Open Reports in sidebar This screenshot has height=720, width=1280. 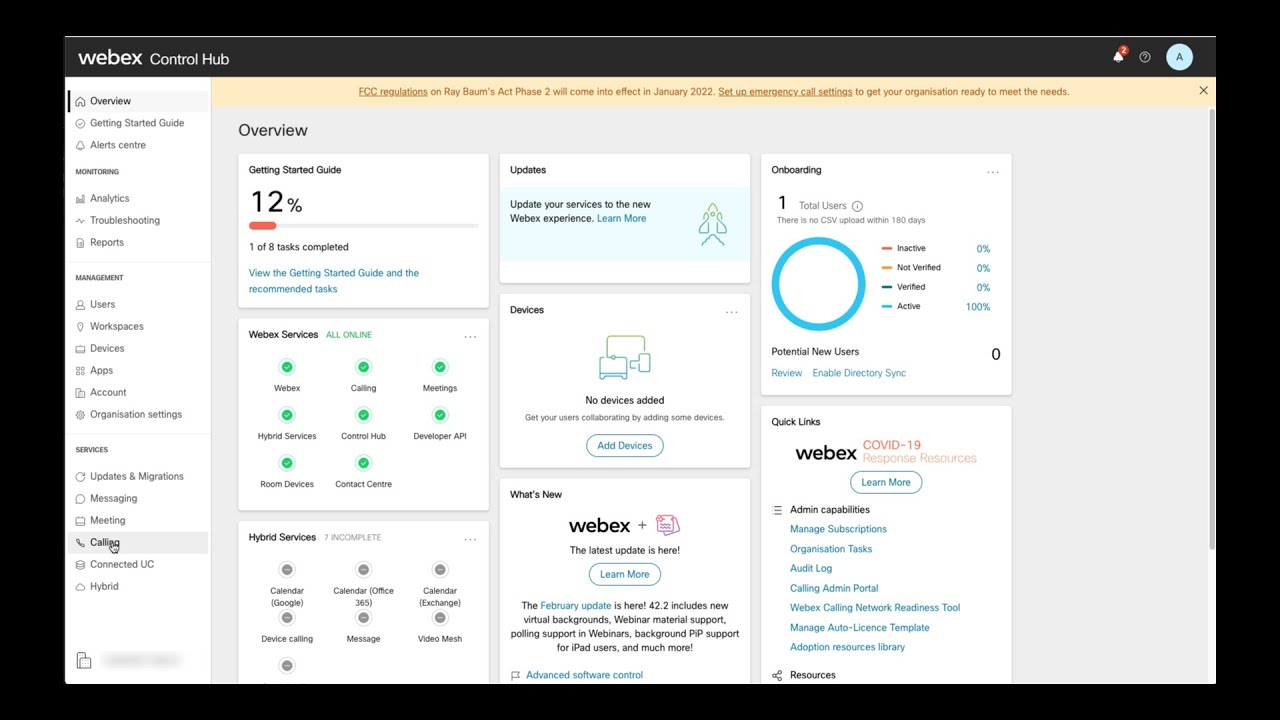[x=138, y=242]
